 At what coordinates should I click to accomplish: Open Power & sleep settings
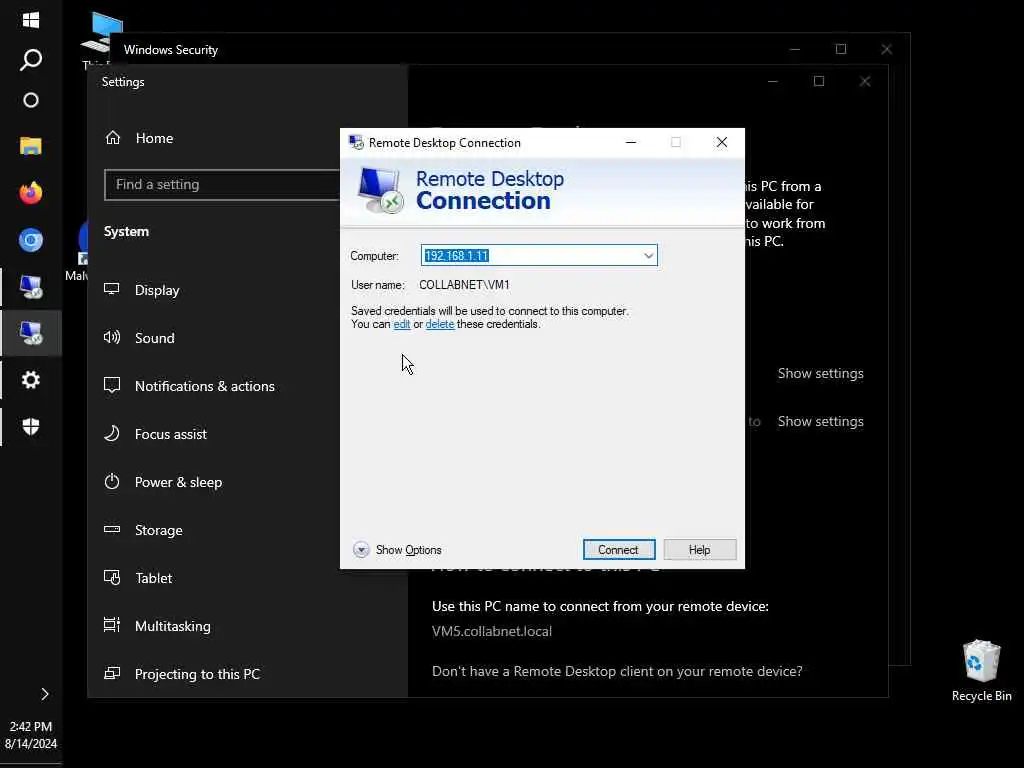point(178,483)
